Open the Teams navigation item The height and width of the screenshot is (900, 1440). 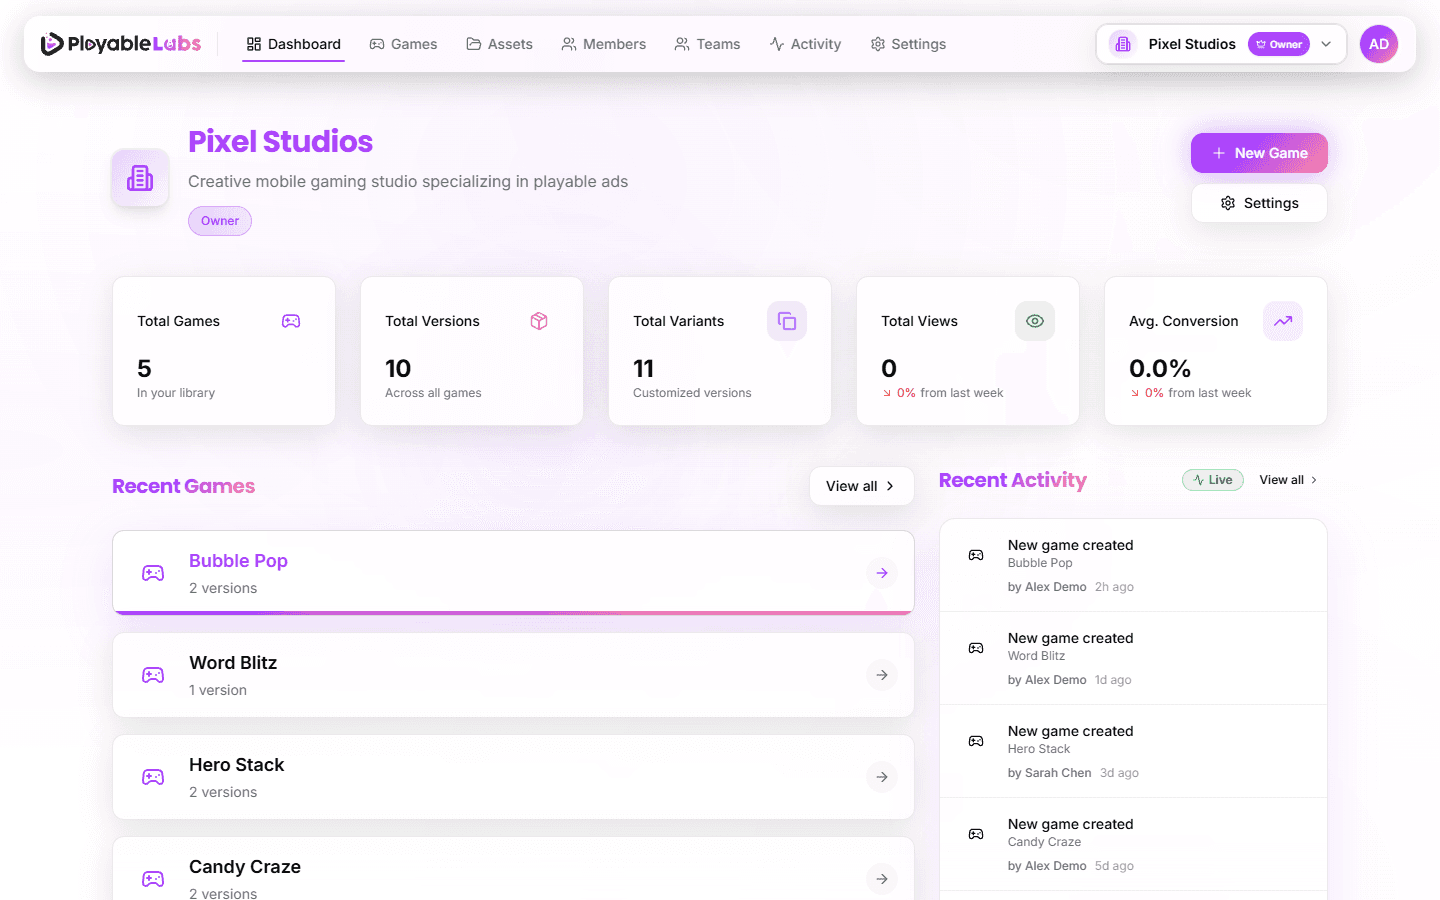coord(707,44)
